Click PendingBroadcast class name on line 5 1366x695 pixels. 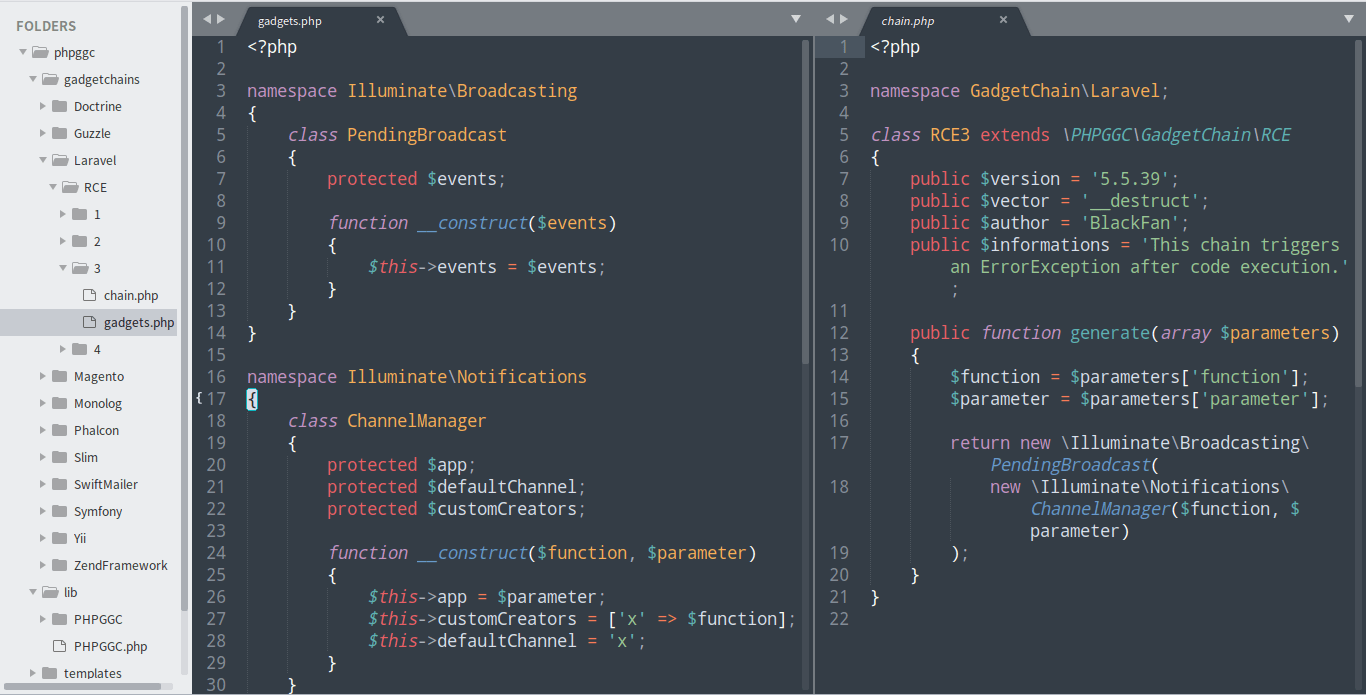pos(427,135)
